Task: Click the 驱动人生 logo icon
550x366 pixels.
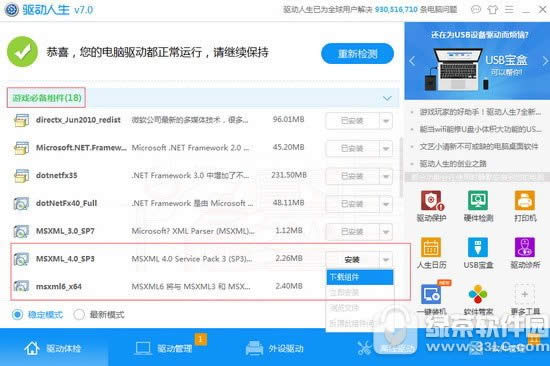Action: point(12,9)
